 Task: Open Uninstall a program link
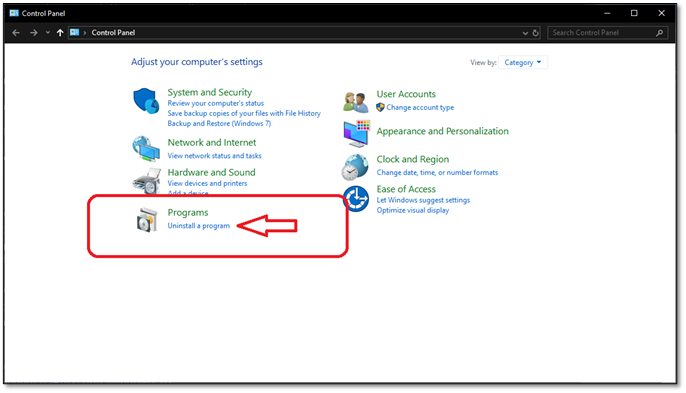click(x=199, y=226)
